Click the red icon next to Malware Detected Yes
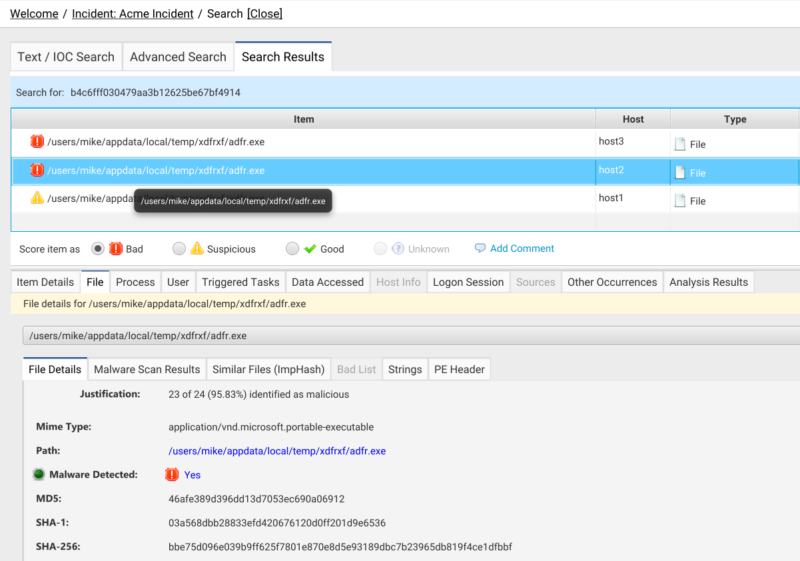The width and height of the screenshot is (800, 561). [172, 475]
